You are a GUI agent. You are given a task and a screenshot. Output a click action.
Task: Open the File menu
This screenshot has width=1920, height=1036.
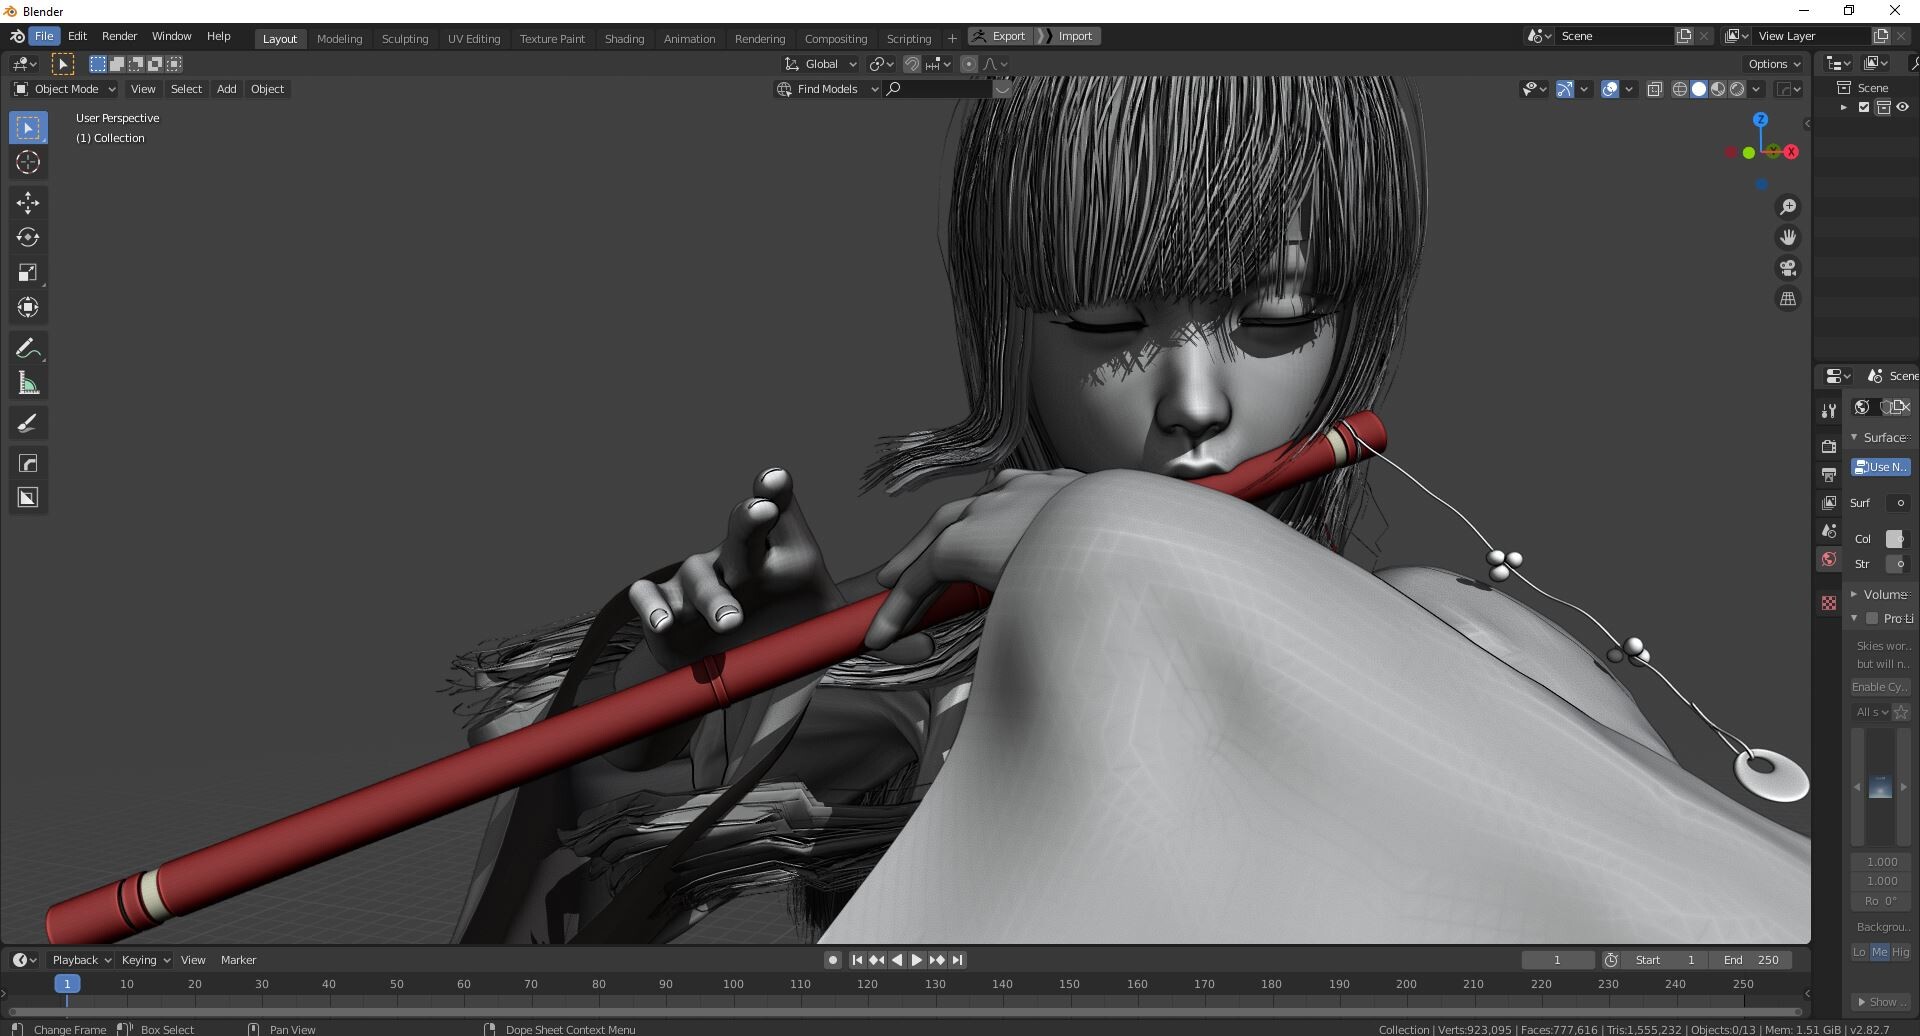44,36
